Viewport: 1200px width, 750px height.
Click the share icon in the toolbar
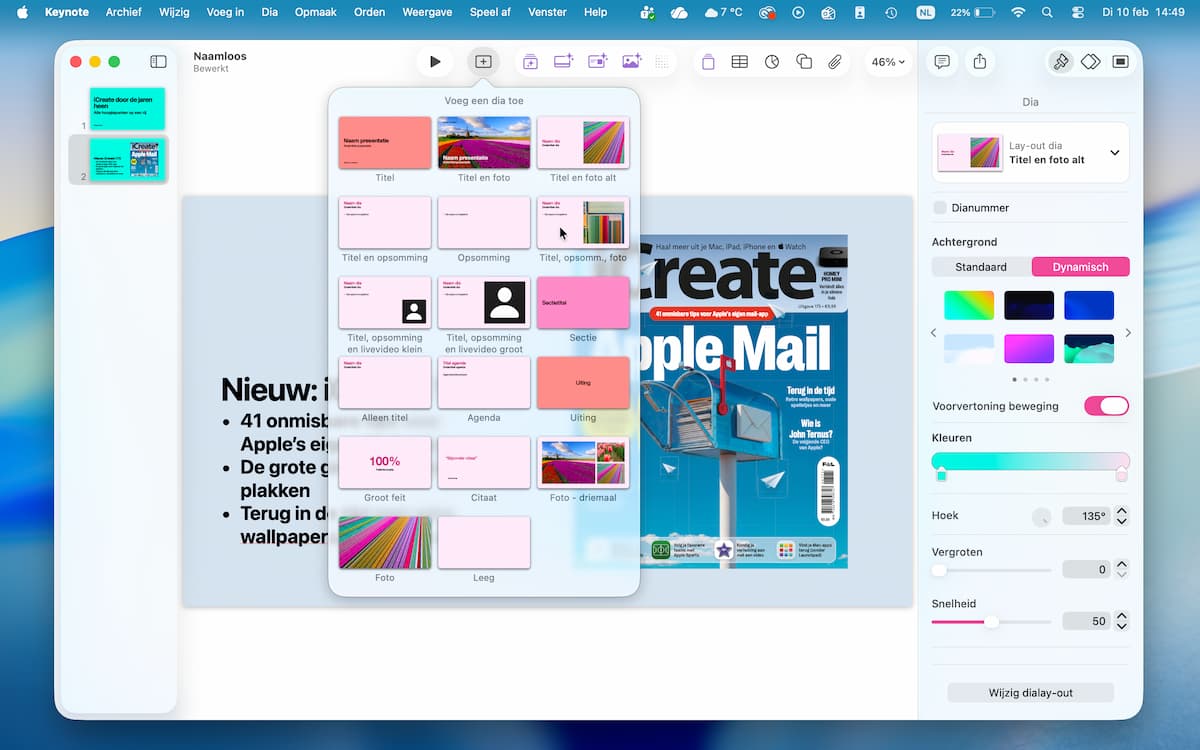click(980, 62)
